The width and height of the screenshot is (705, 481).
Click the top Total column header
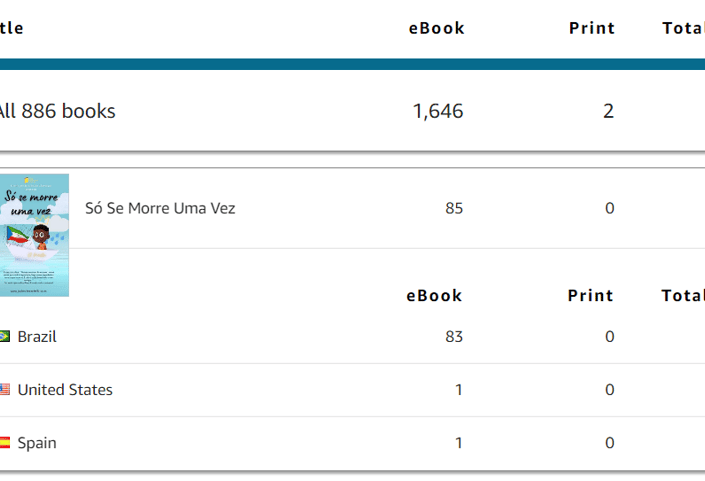[683, 28]
